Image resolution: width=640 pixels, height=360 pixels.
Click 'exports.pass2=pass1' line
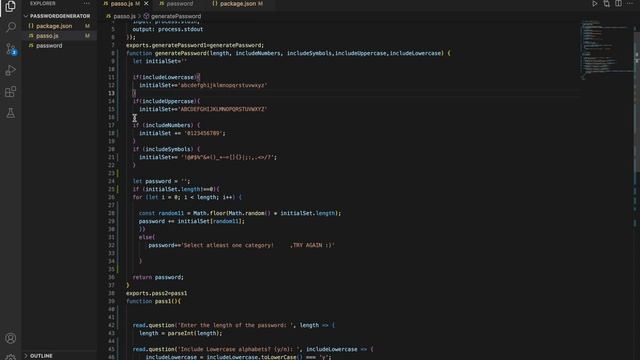[157, 293]
